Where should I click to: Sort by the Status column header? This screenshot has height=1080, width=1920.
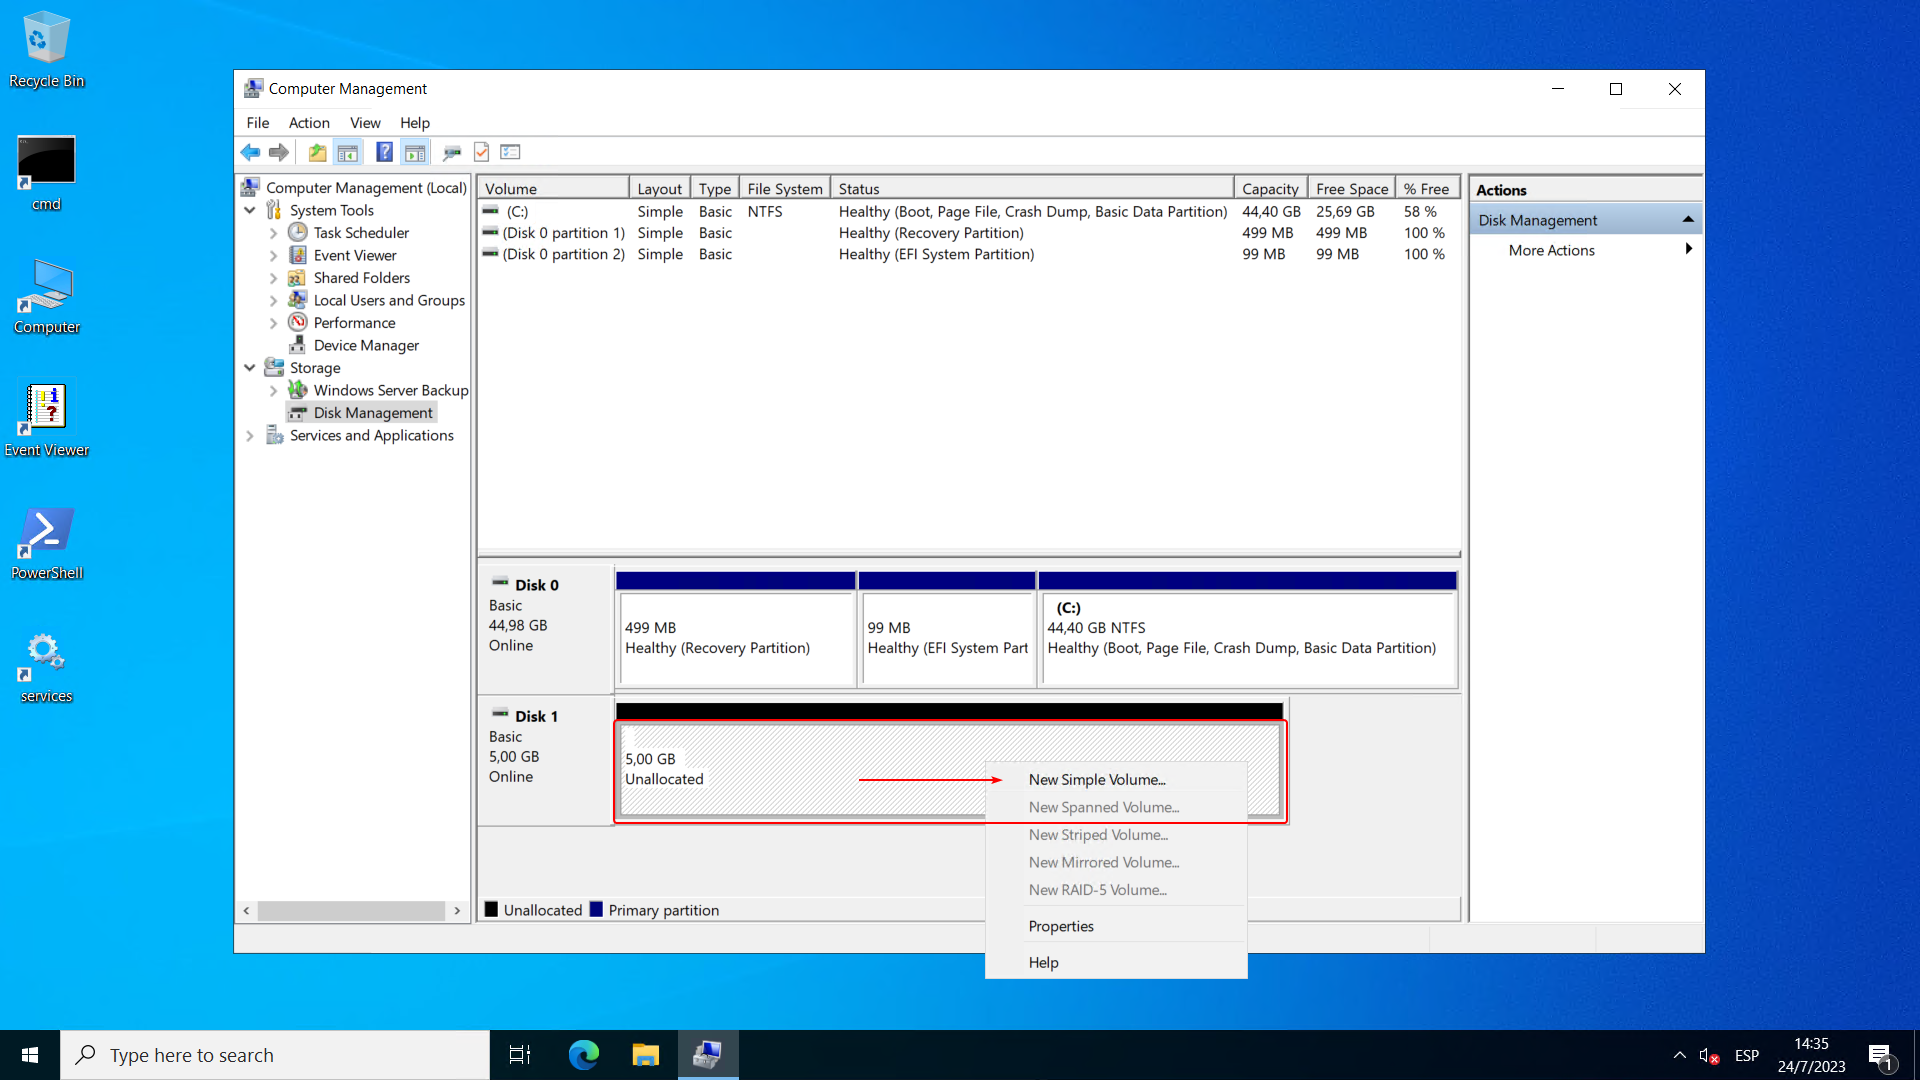coord(1032,188)
